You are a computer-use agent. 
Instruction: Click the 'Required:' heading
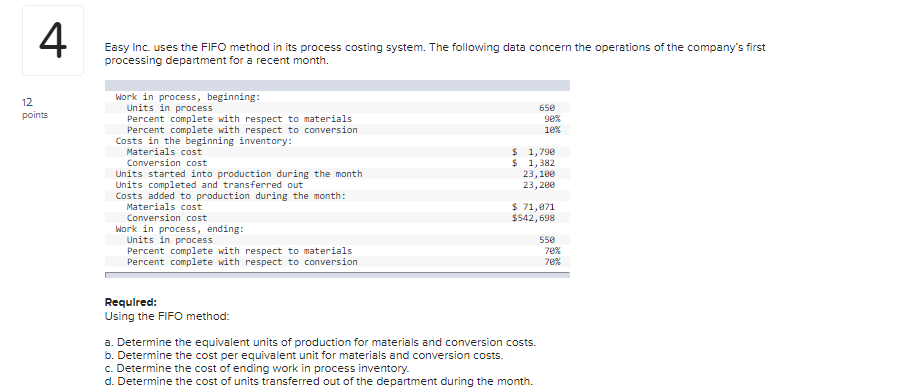tap(131, 303)
